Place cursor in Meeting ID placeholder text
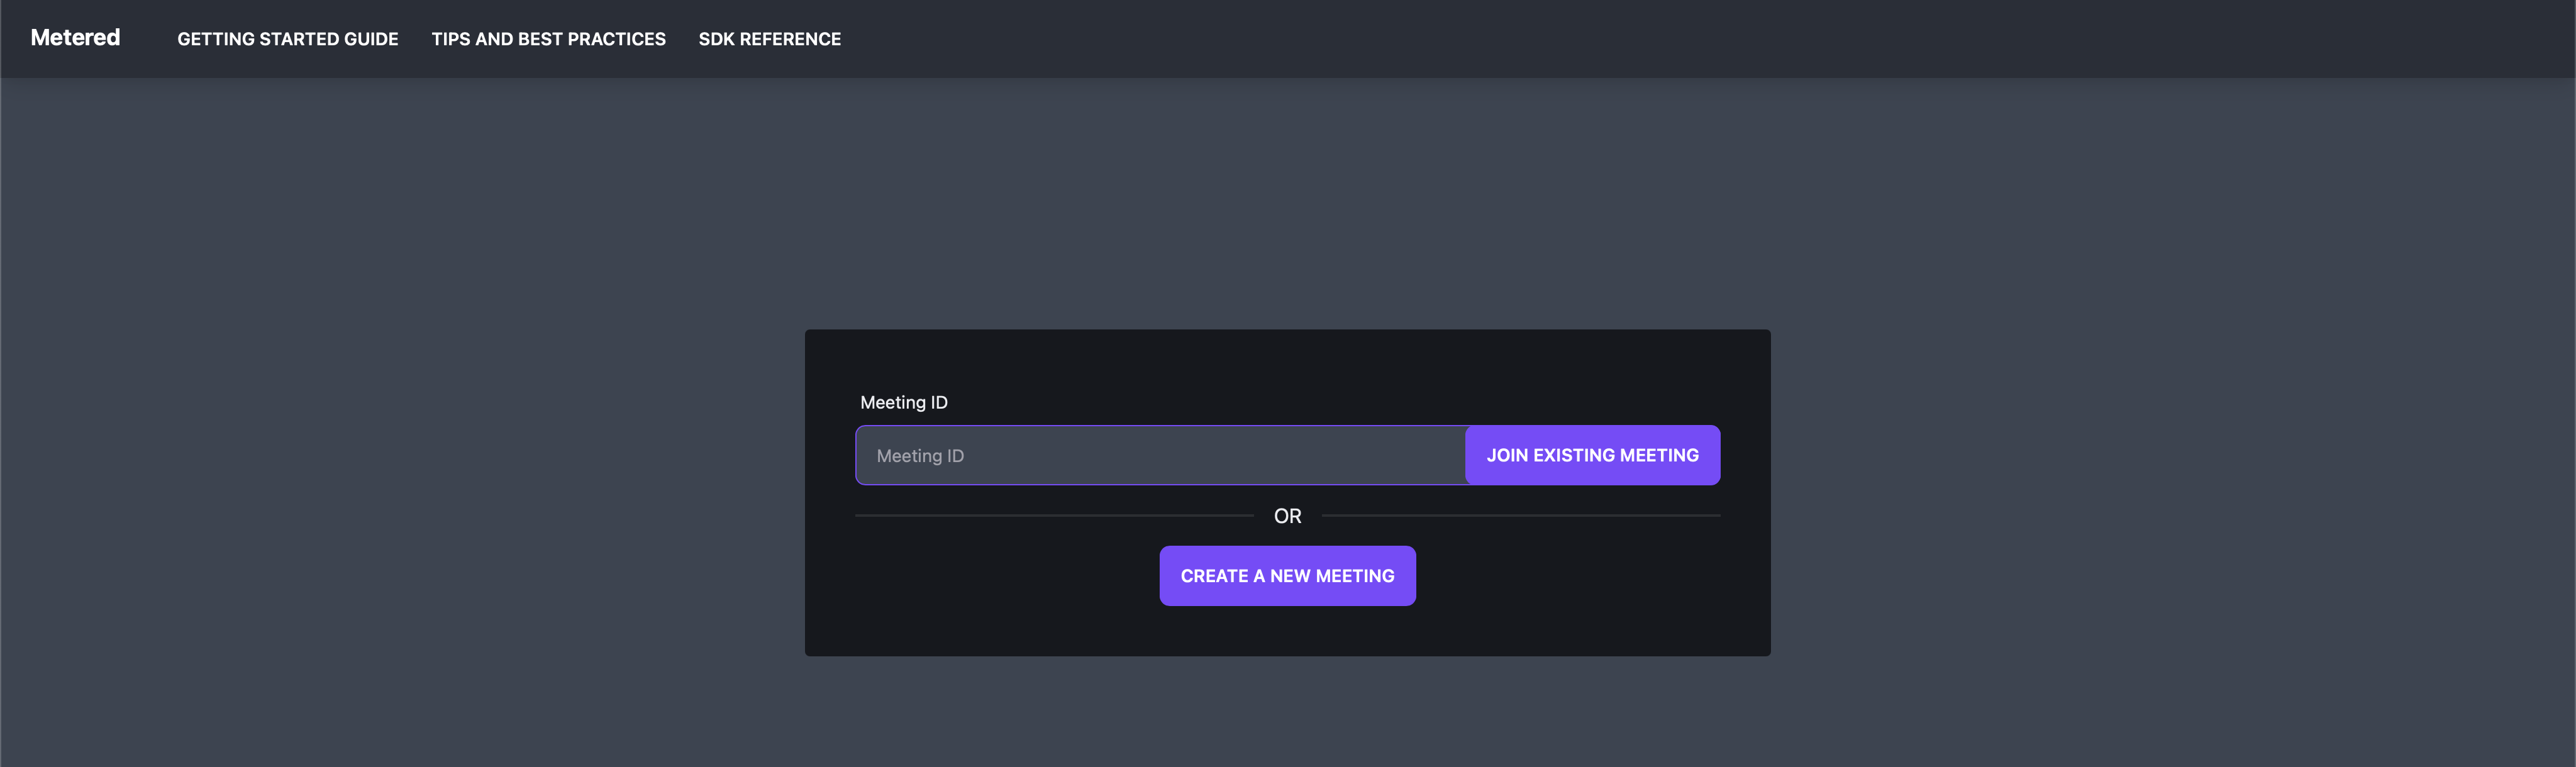2576x767 pixels. 920,456
